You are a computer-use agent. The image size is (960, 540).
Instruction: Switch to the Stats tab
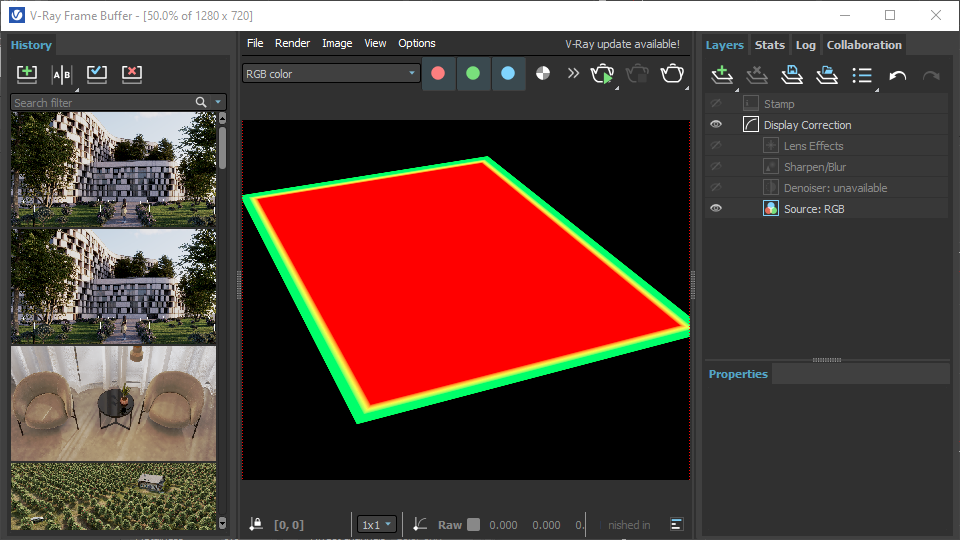tap(769, 45)
